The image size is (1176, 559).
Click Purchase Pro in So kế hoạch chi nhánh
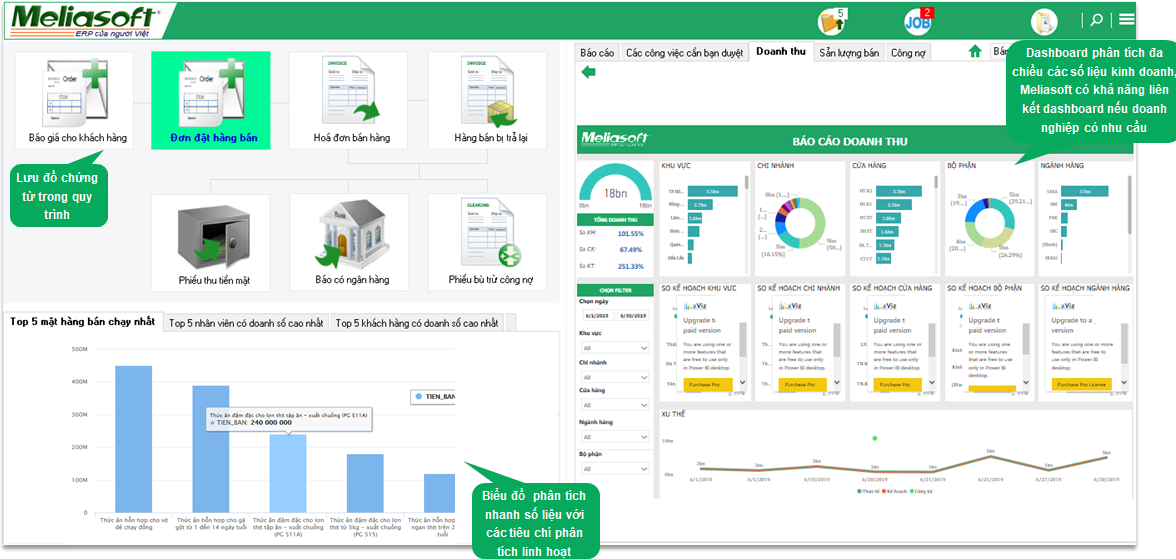(x=802, y=383)
